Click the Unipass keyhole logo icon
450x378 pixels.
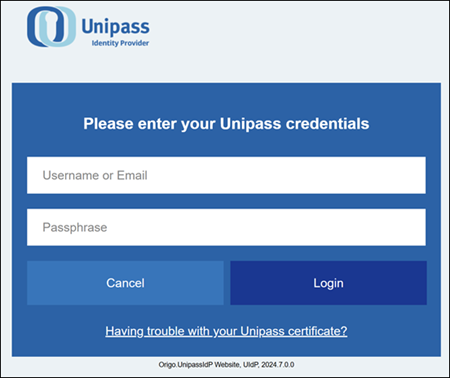[x=51, y=27]
